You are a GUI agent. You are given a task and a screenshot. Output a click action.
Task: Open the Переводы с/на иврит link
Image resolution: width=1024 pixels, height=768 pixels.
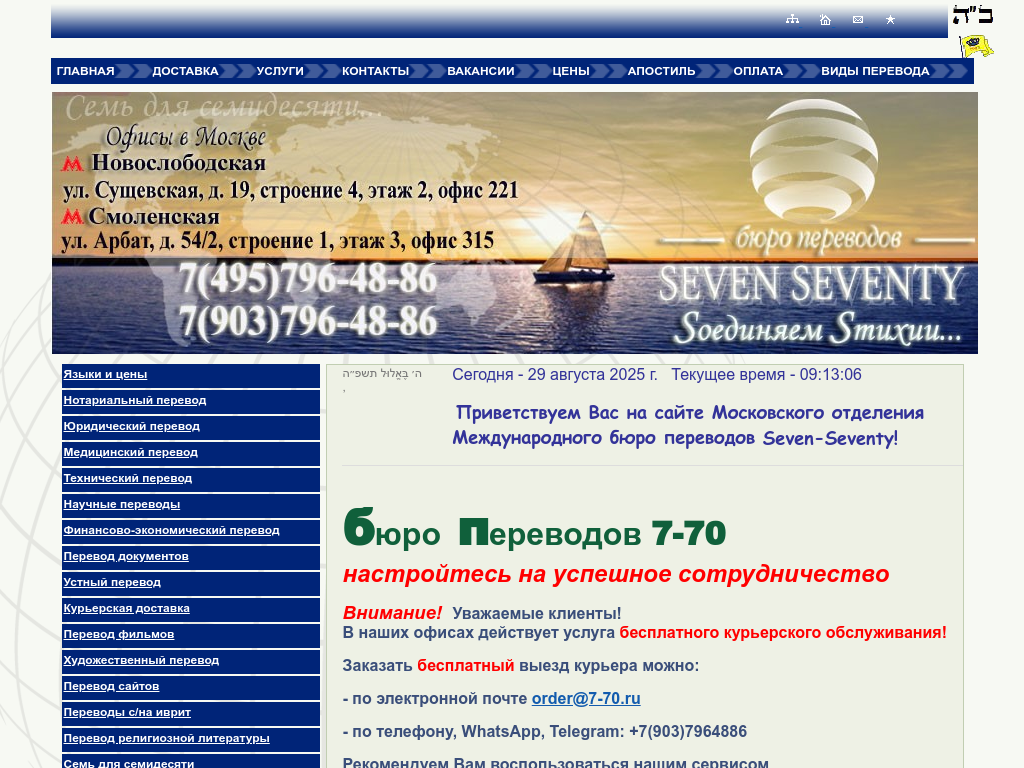click(127, 713)
